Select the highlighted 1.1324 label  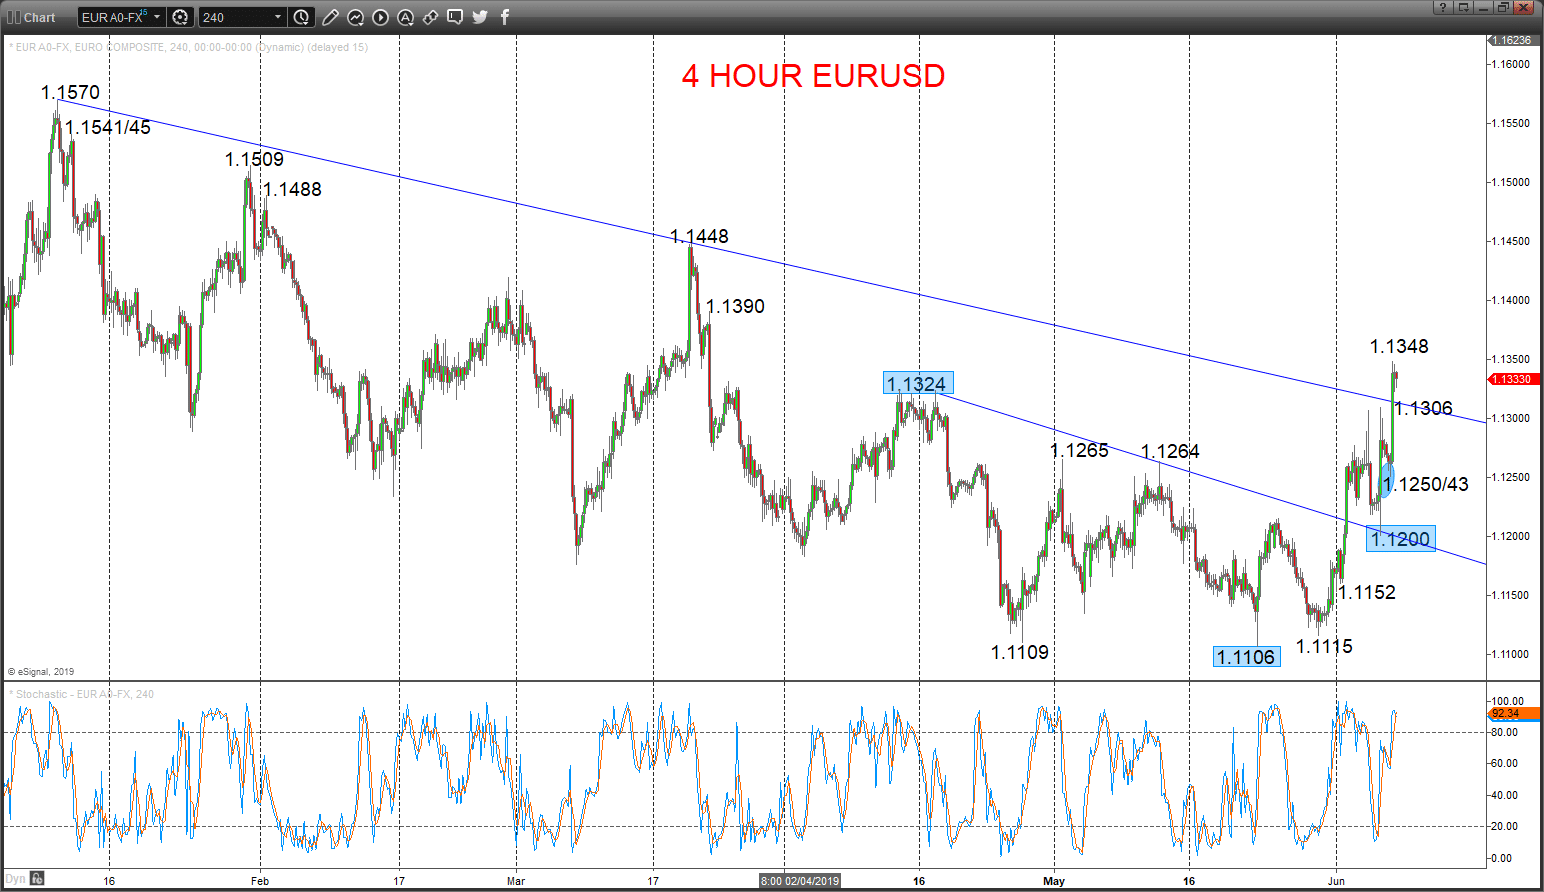pos(918,384)
